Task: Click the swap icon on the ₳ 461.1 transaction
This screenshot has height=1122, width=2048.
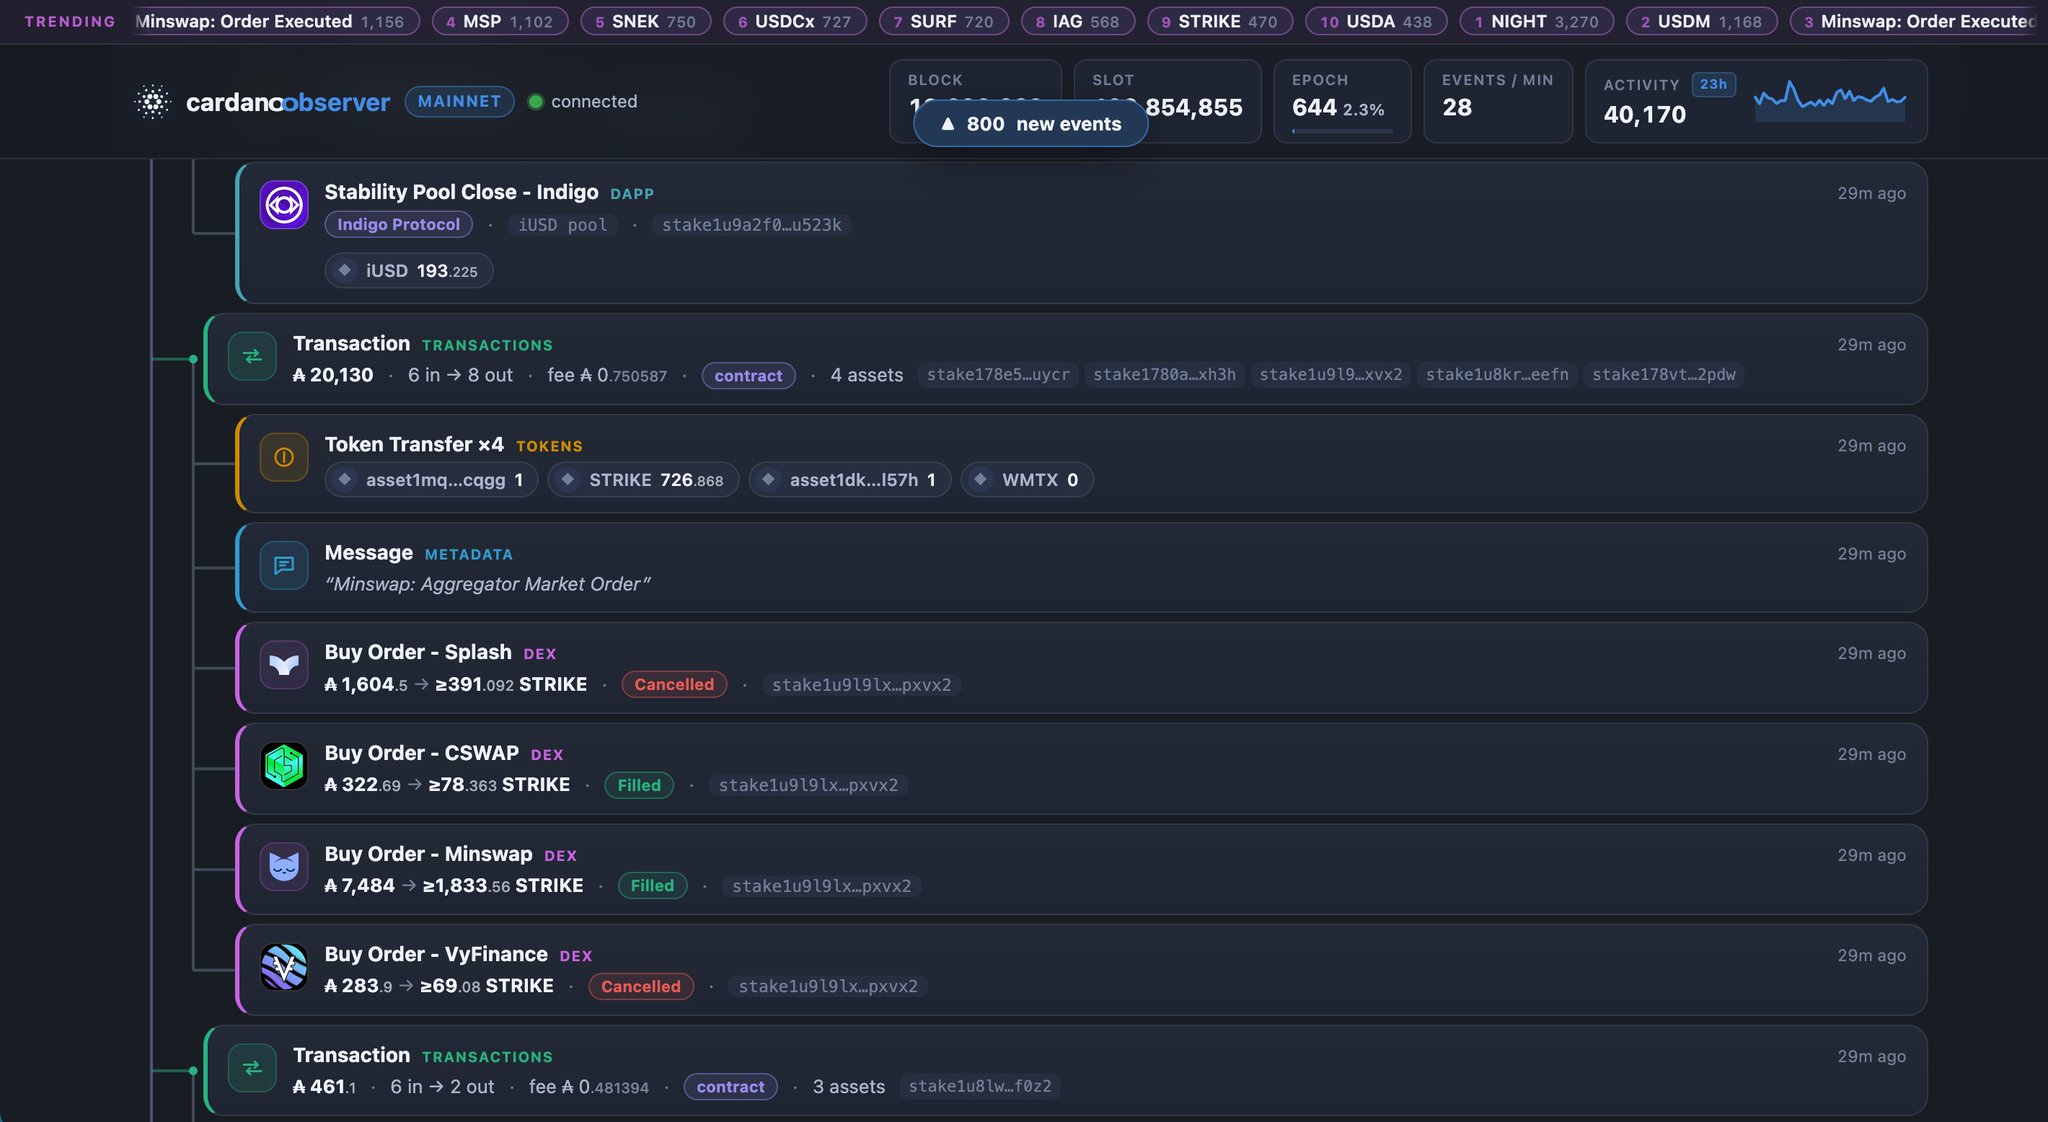Action: coord(252,1068)
